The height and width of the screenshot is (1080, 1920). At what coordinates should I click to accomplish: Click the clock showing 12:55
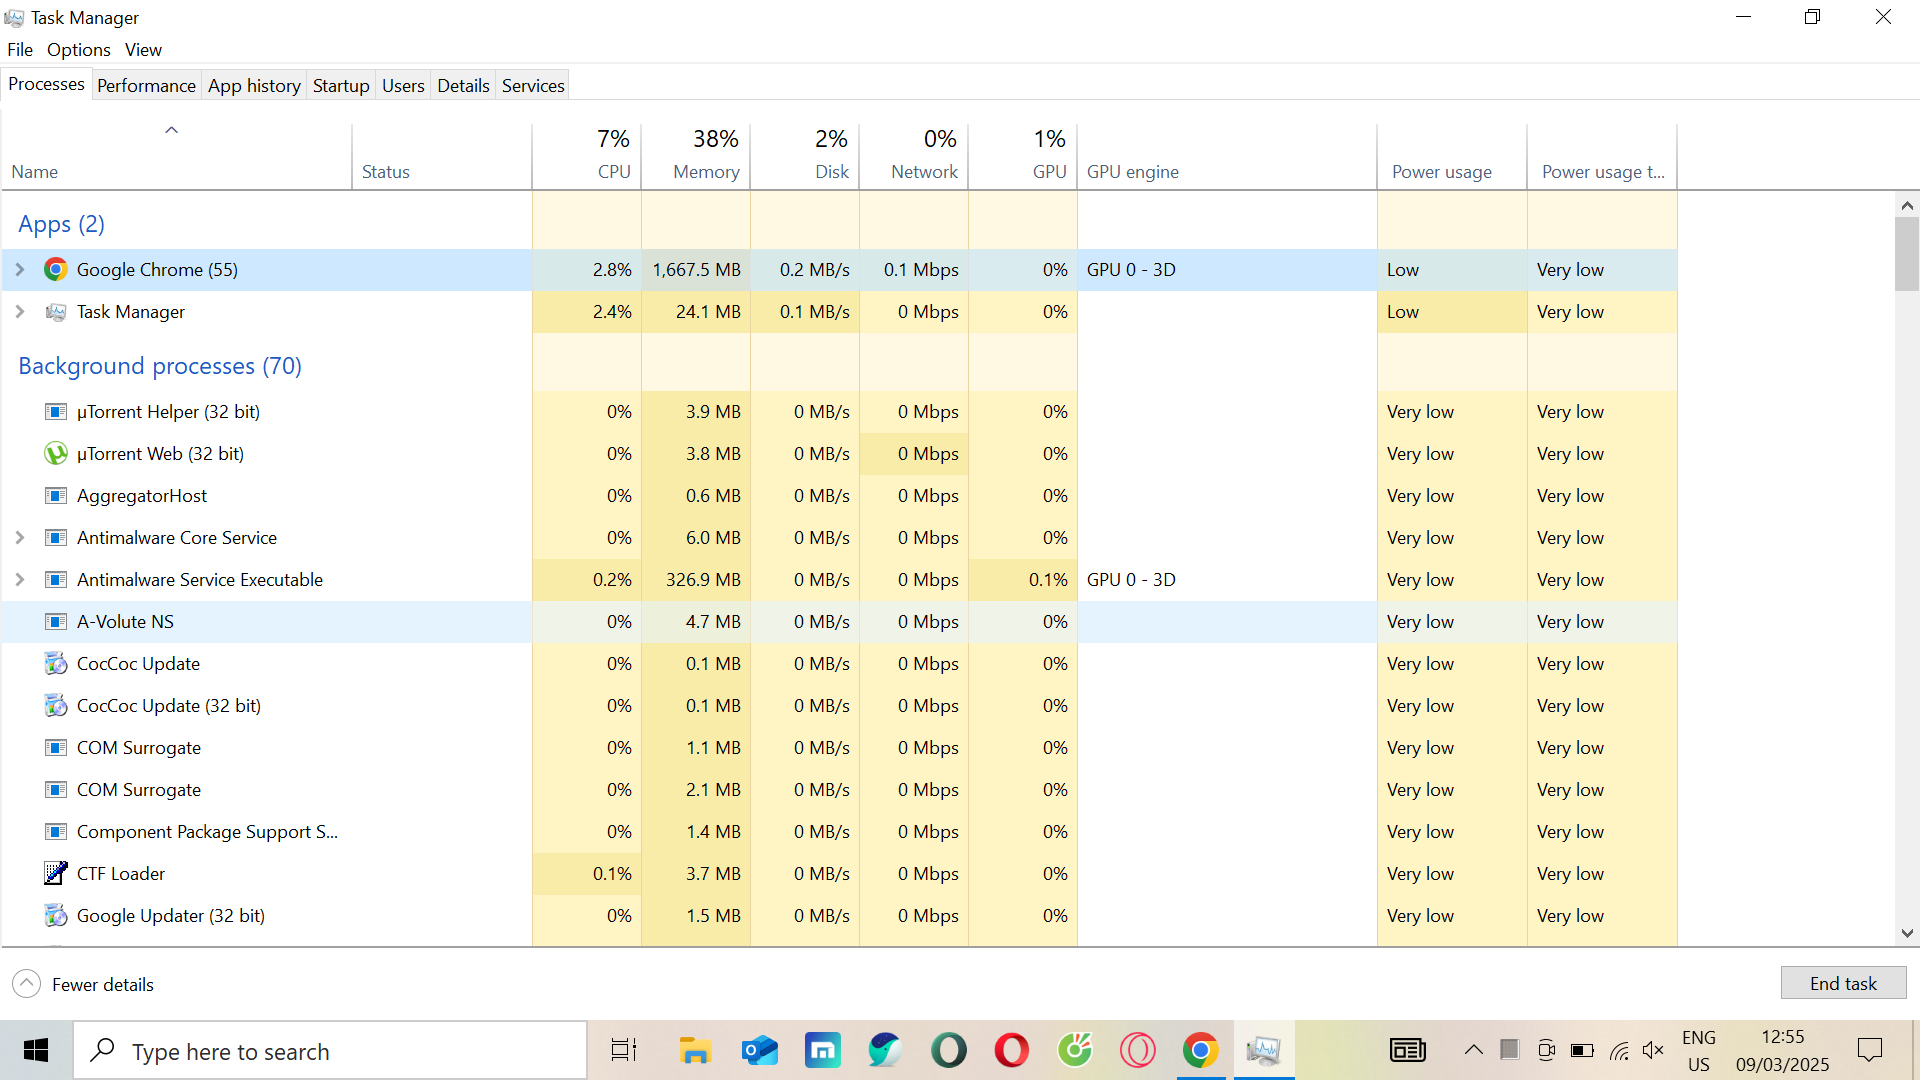[1783, 1037]
